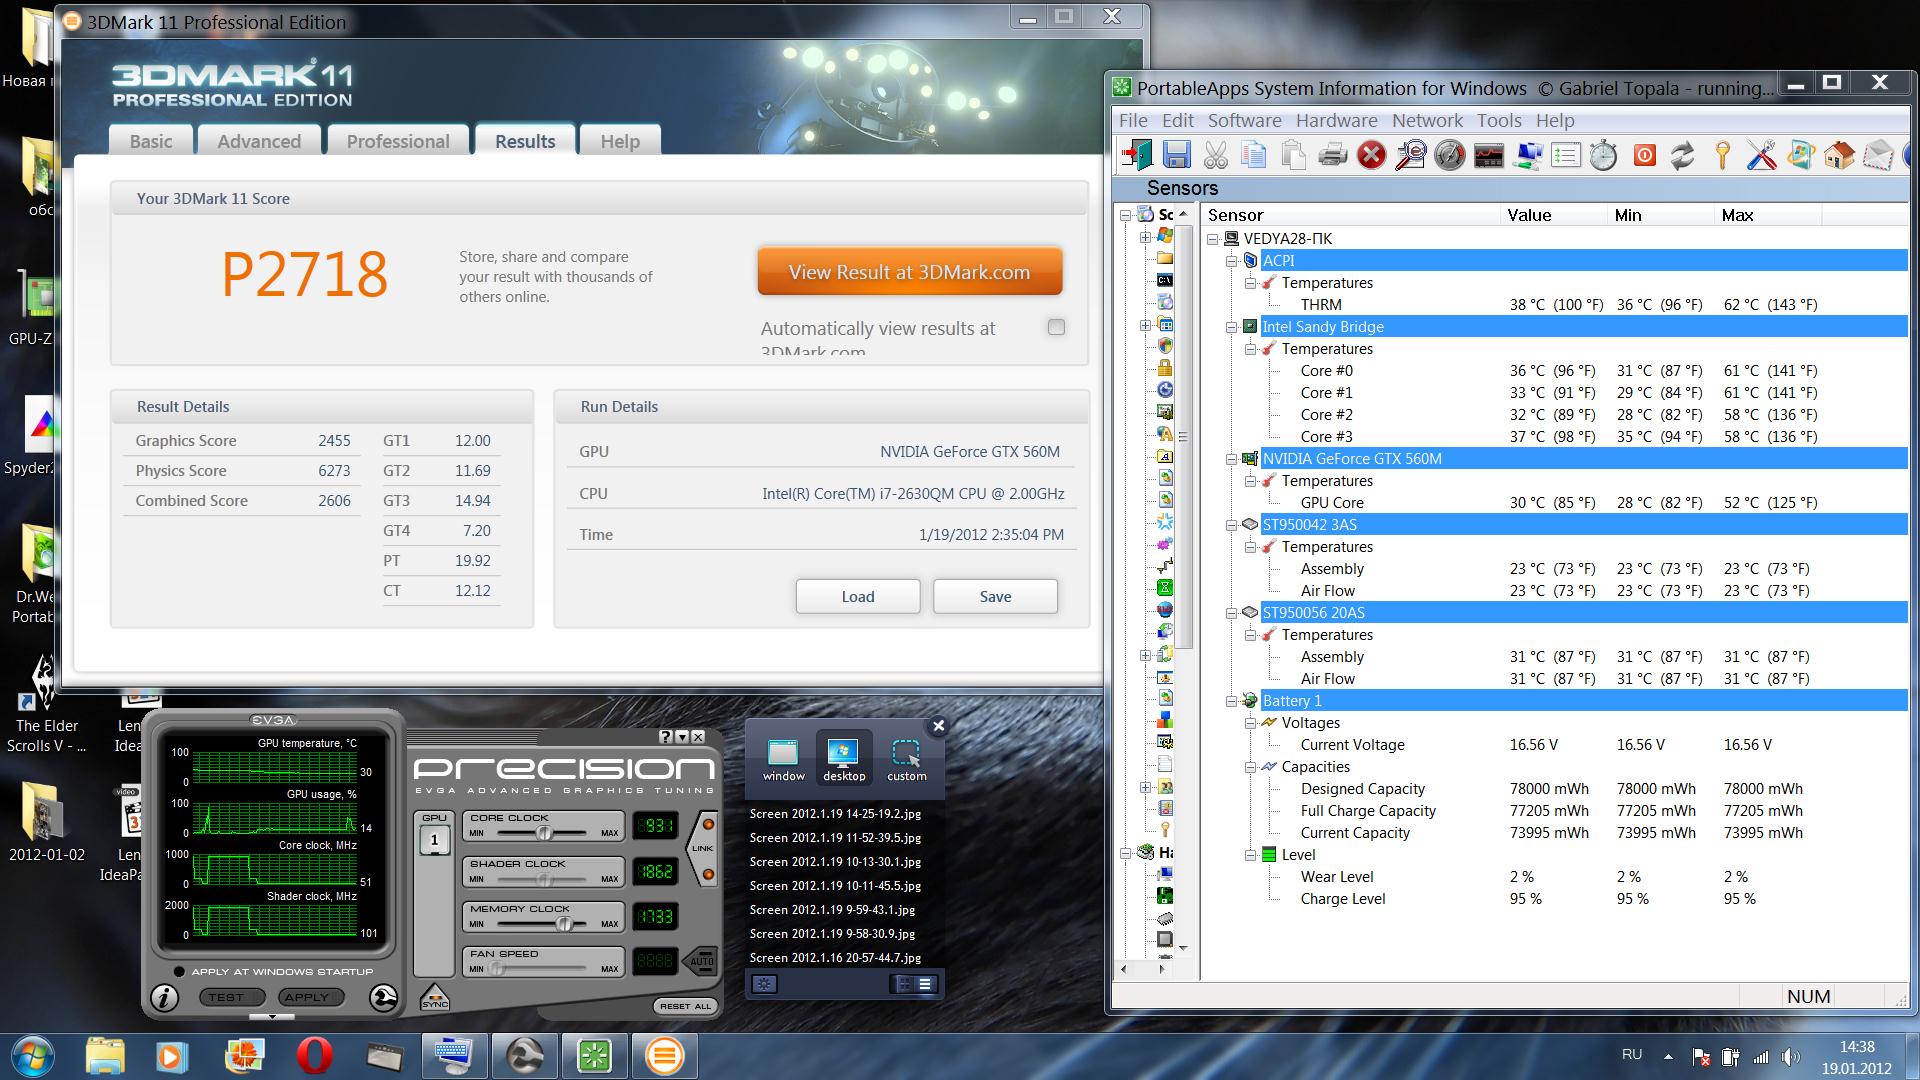Screen dimensions: 1920x1080
Task: Click the question mark help in Precision
Action: (666, 737)
